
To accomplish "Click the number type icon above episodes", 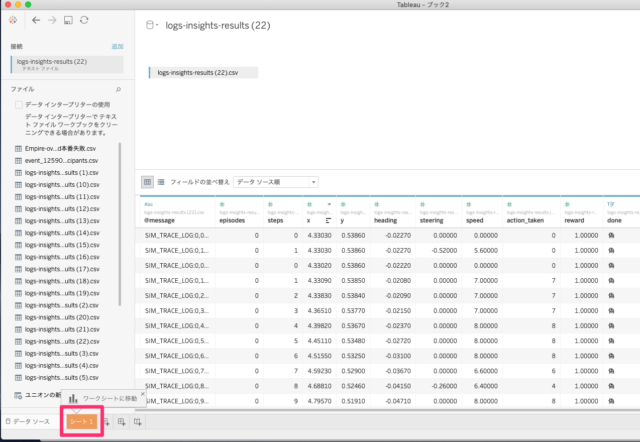I will (x=222, y=204).
